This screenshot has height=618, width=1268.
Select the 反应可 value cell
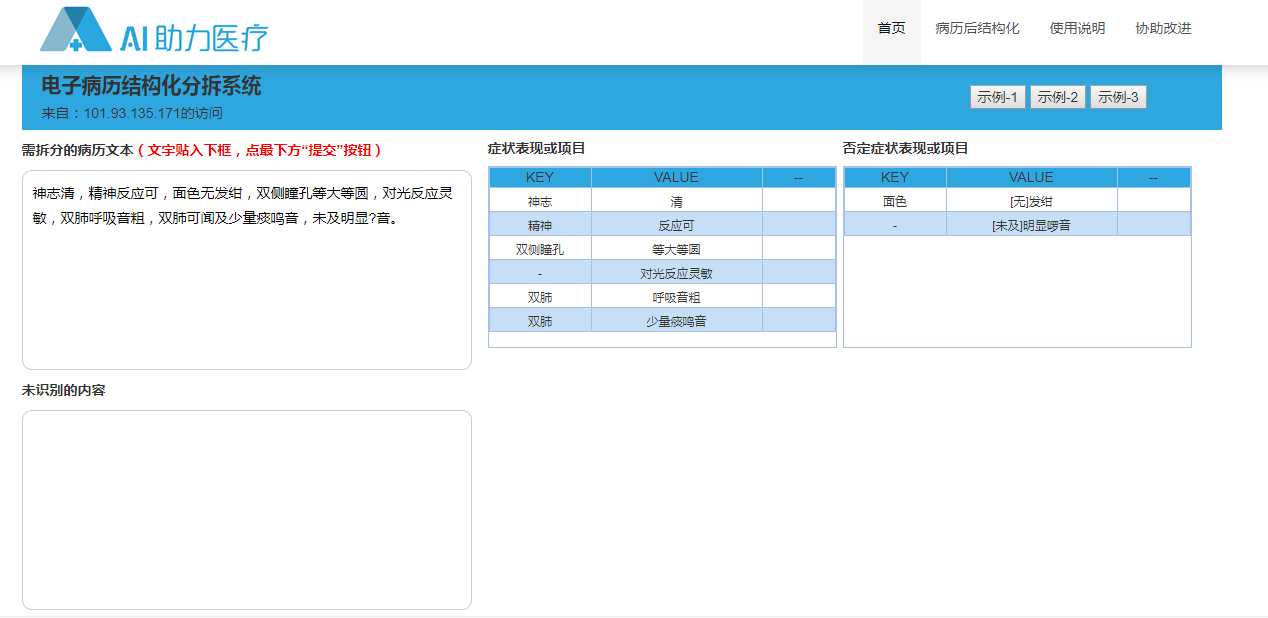click(676, 225)
